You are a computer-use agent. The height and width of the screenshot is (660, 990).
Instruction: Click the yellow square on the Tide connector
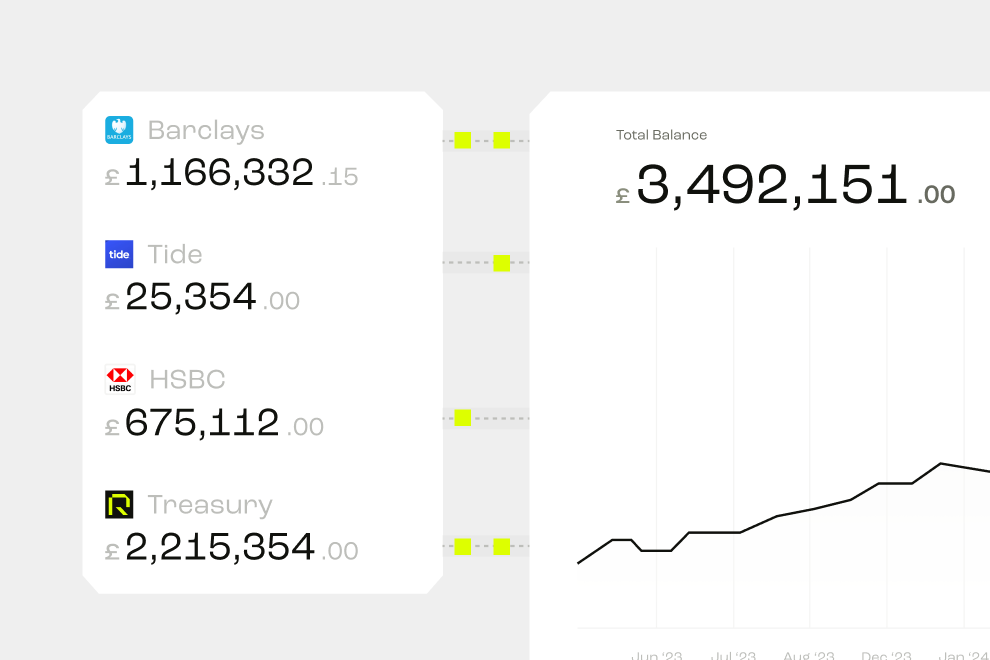502,263
